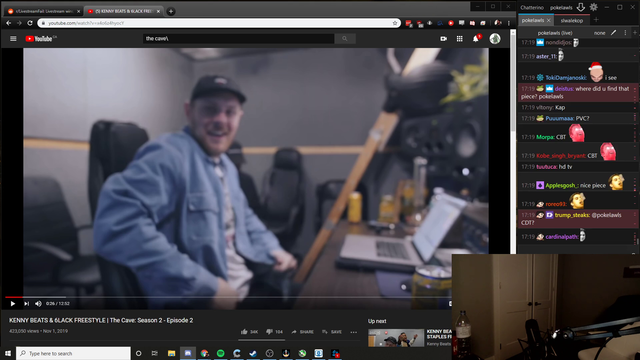This screenshot has width=640, height=360.
Task: Open Cortana circle on the taskbar
Action: pos(138,353)
